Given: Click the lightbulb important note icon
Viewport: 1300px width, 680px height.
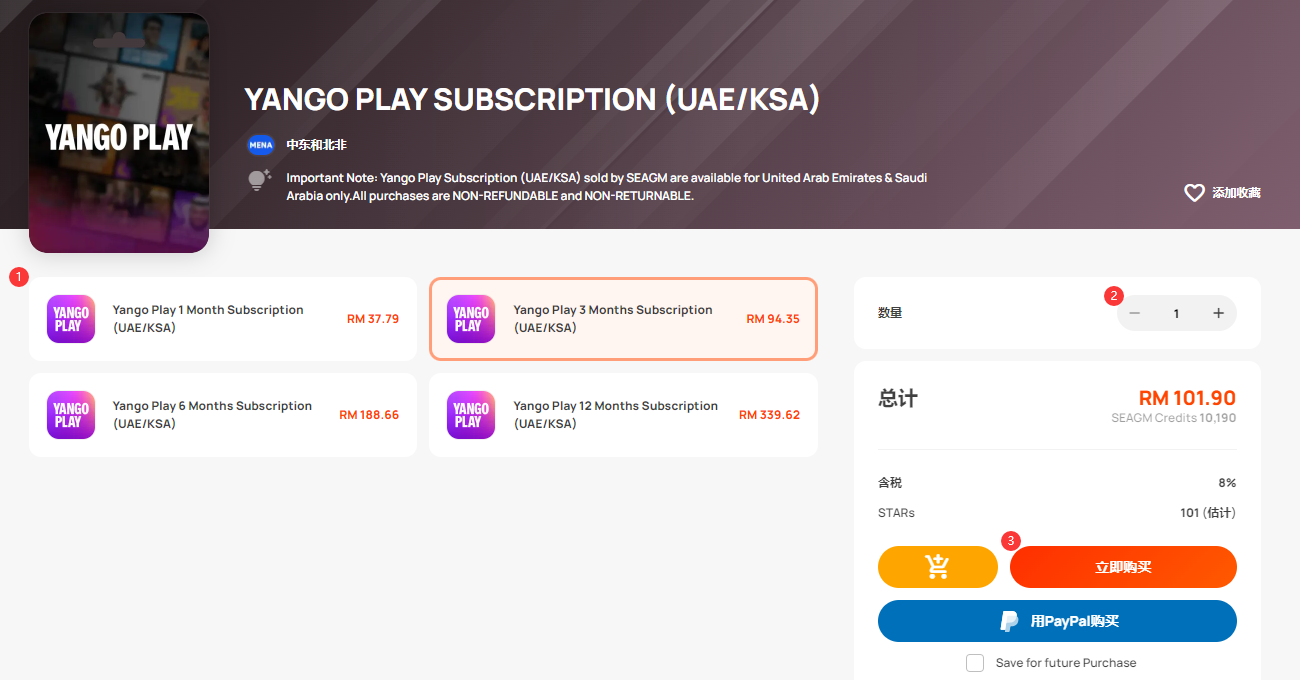Looking at the screenshot, I should (x=260, y=180).
